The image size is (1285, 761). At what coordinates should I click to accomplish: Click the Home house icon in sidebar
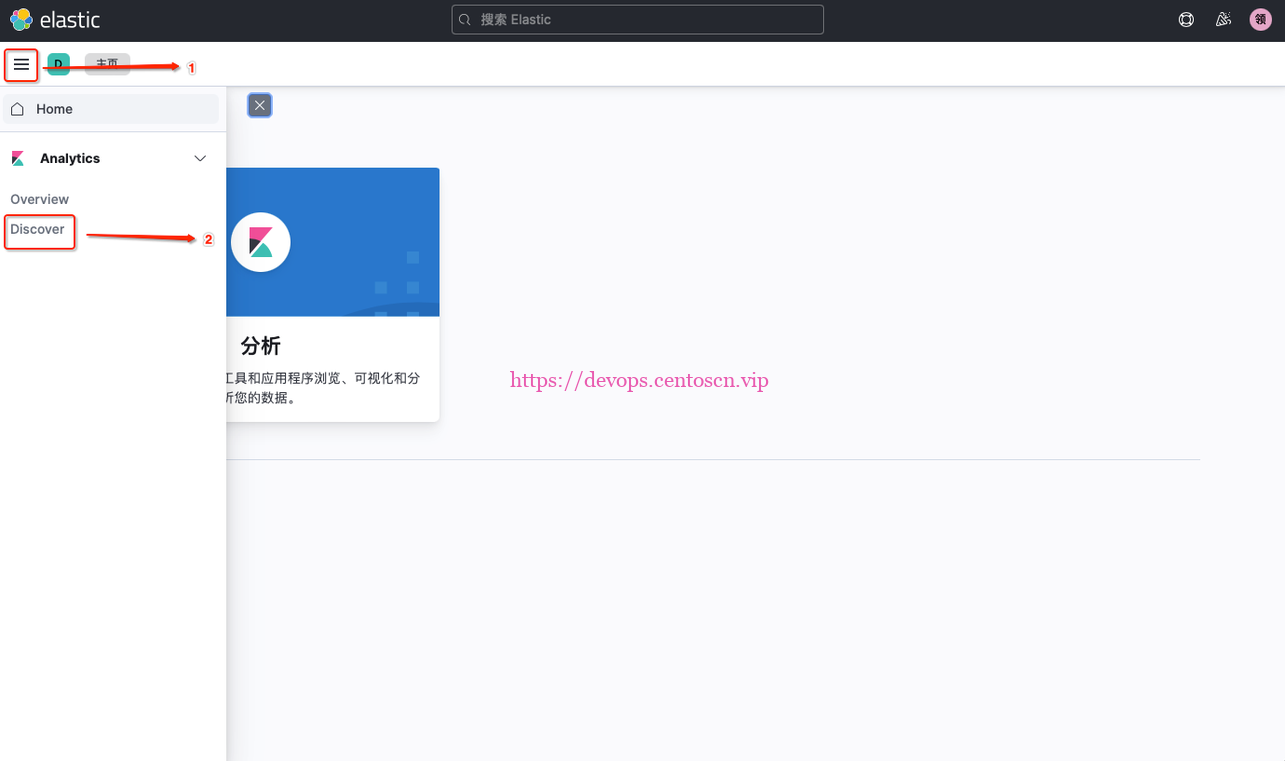[16, 108]
